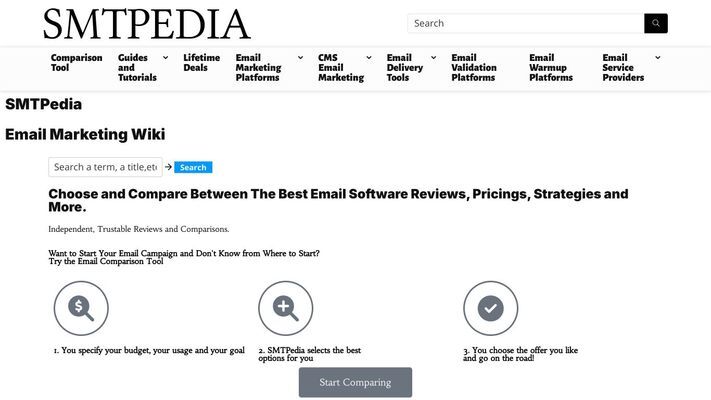Open Lifetime Deals menu item

click(x=202, y=63)
